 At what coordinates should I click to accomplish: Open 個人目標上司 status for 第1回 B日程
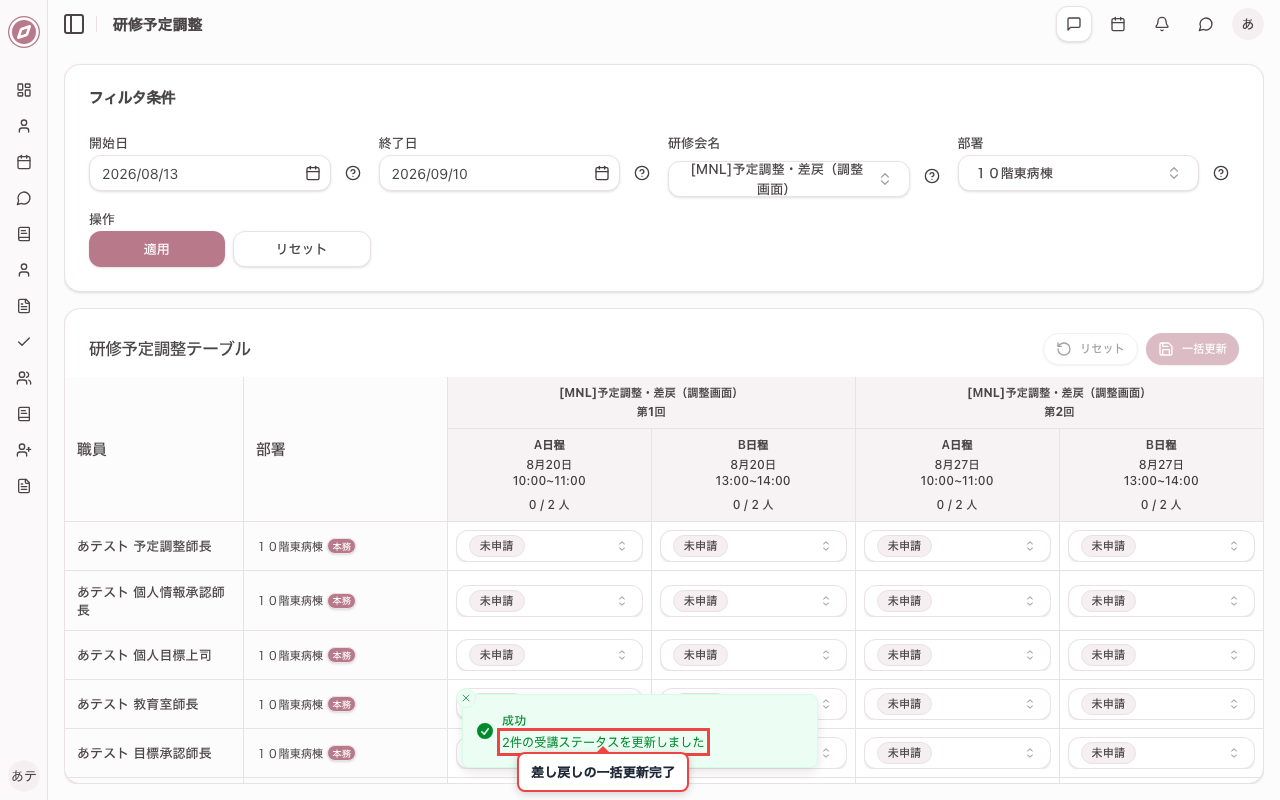[x=753, y=655]
